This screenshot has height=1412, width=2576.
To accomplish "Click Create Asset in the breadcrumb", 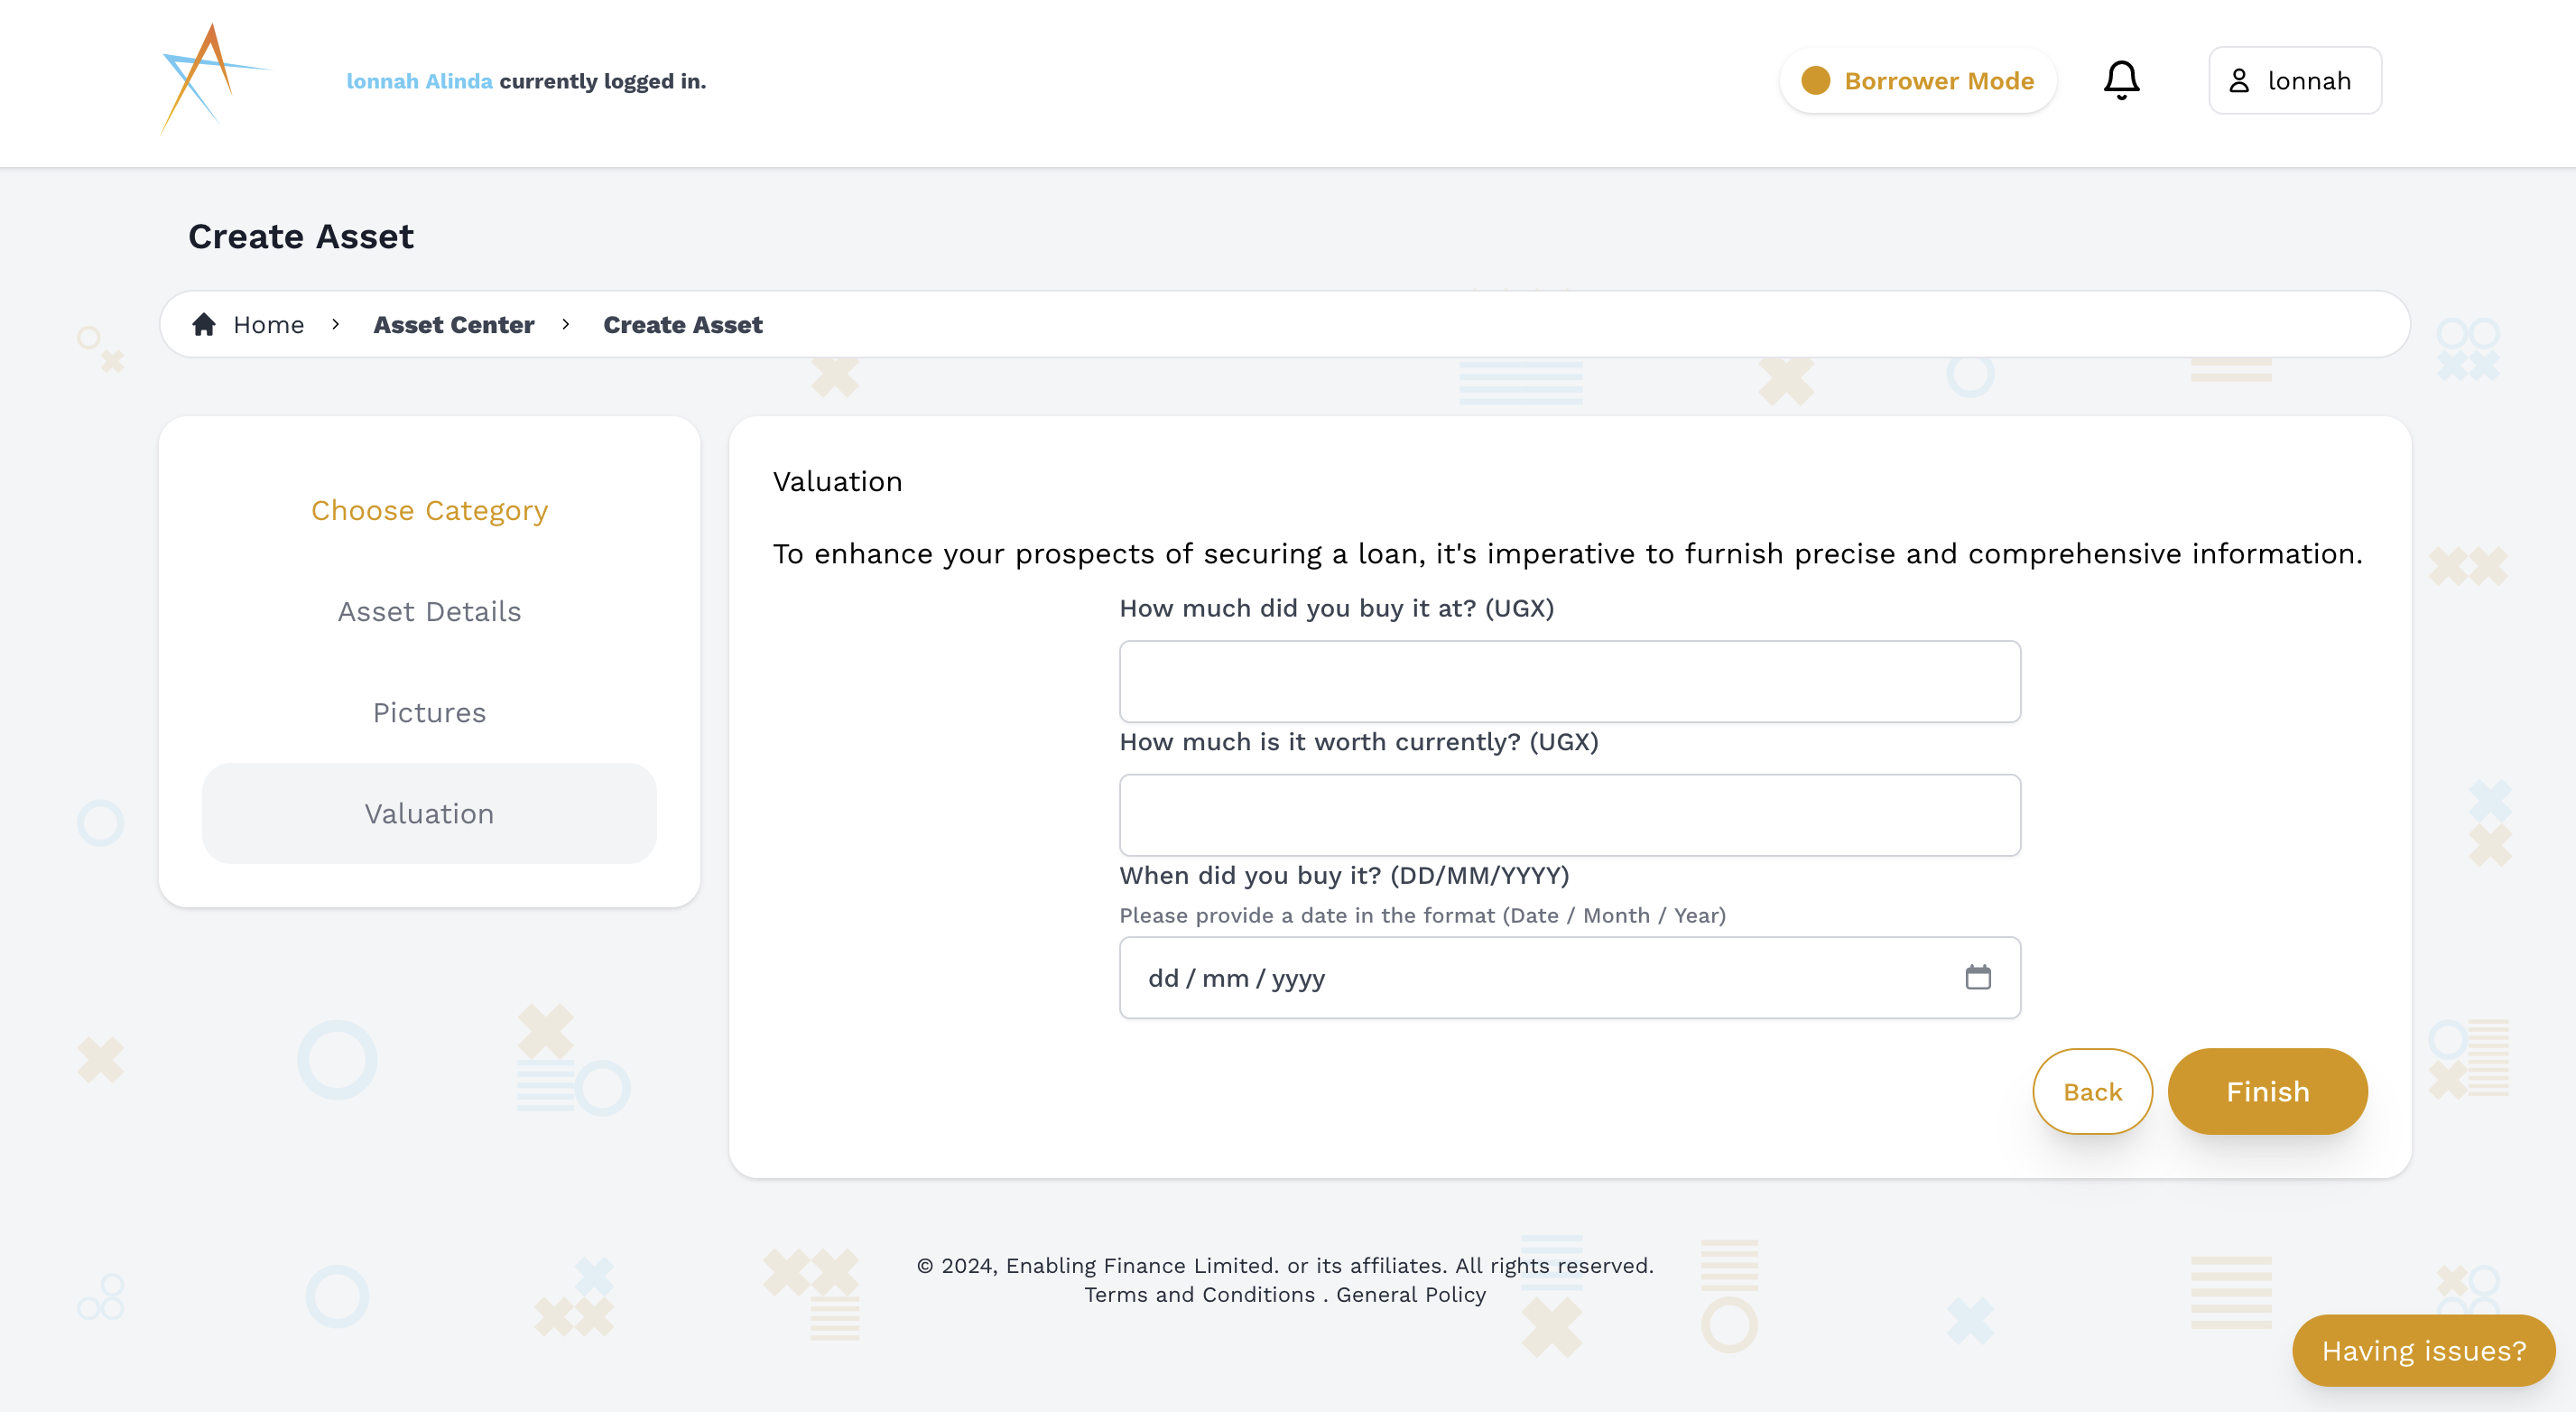I will (683, 324).
